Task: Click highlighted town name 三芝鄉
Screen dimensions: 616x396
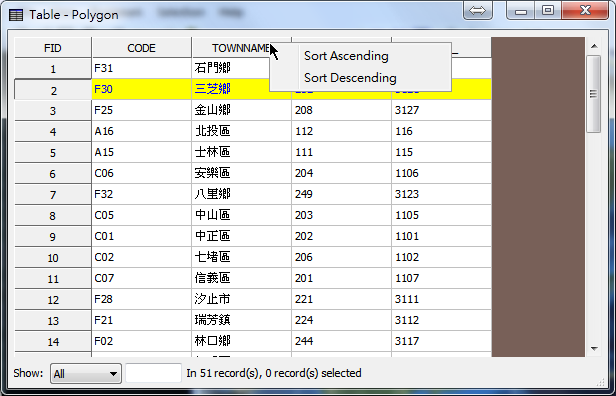Action: coord(213,89)
